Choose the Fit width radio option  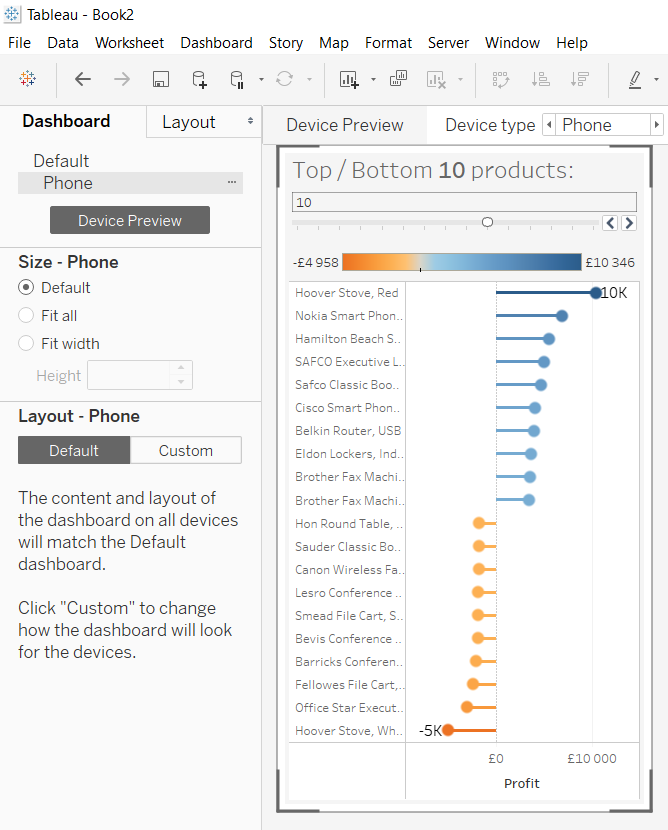[x=27, y=344]
